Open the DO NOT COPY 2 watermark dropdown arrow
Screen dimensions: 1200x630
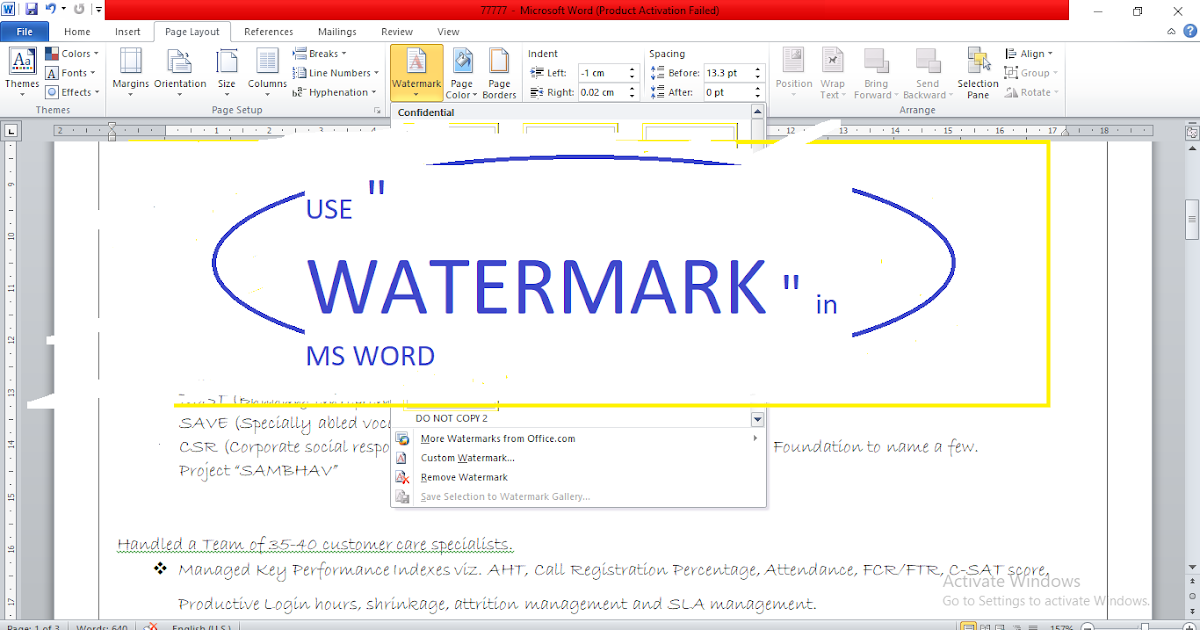point(756,418)
